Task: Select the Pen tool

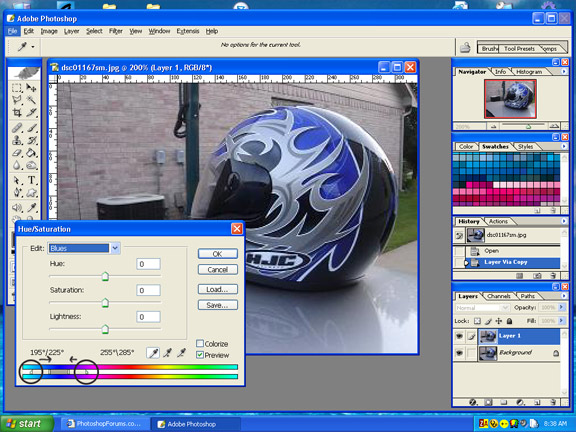Action: [x=17, y=193]
